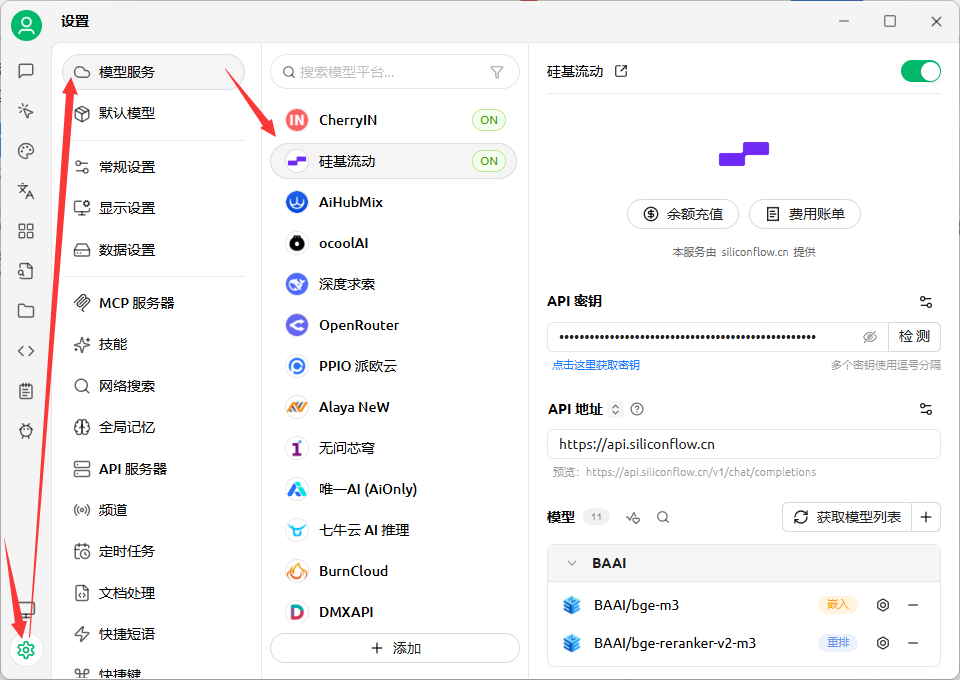The height and width of the screenshot is (680, 960).
Task: Open API 服务器 settings section
Action: [153, 469]
